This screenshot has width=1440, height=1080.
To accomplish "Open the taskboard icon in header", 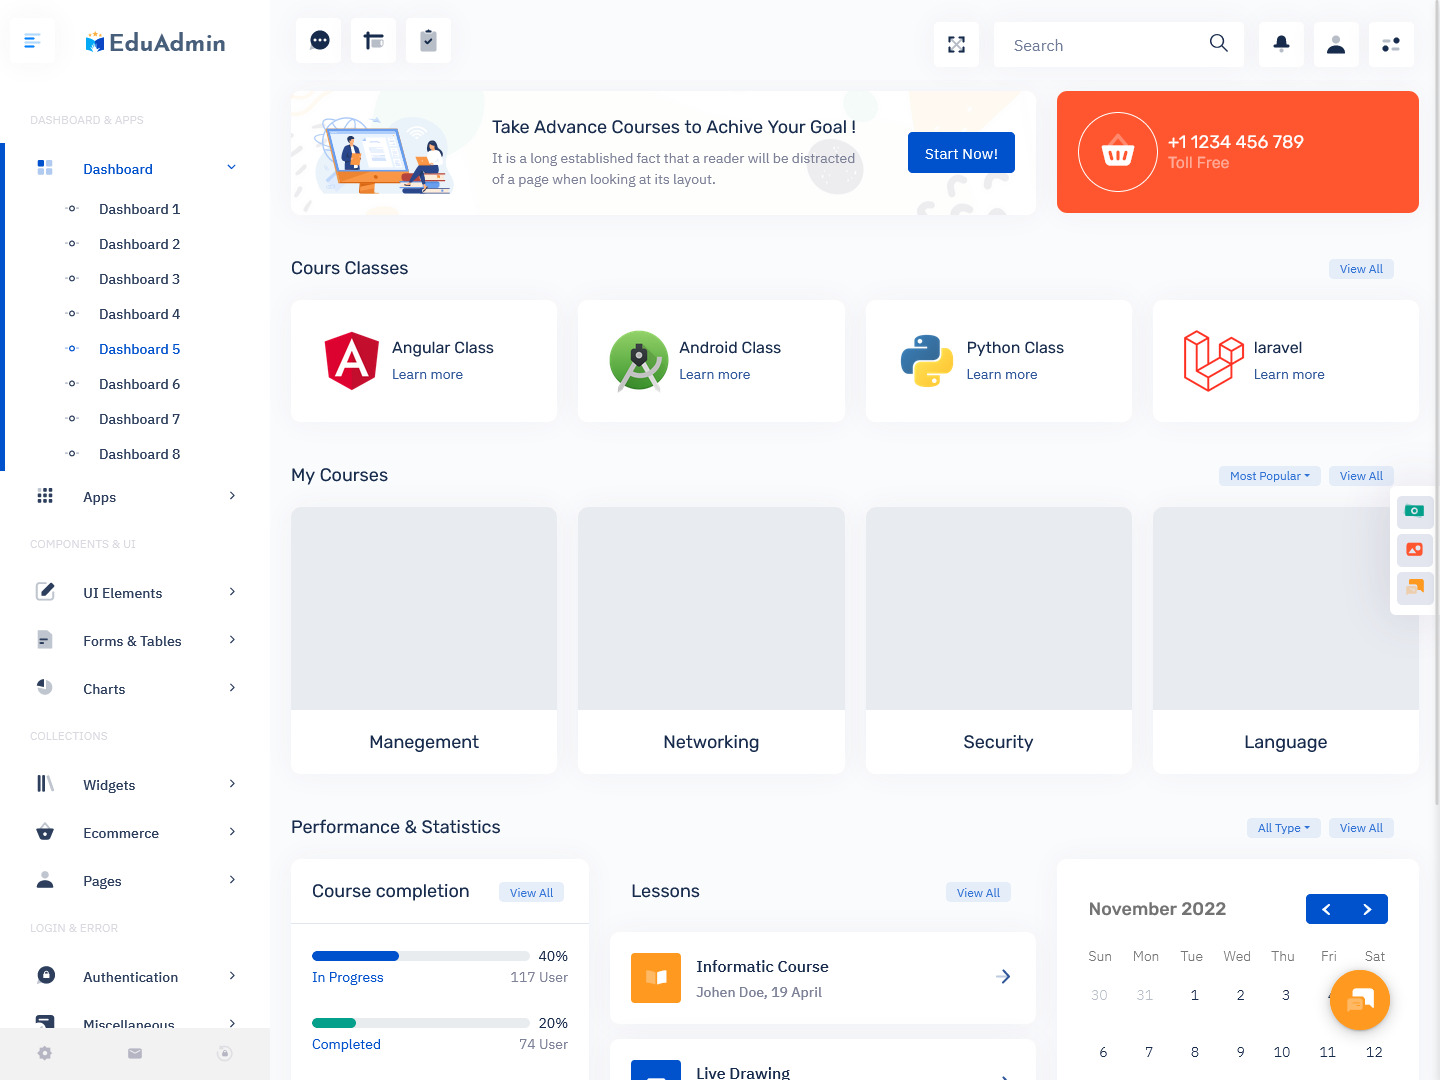I will coord(374,40).
